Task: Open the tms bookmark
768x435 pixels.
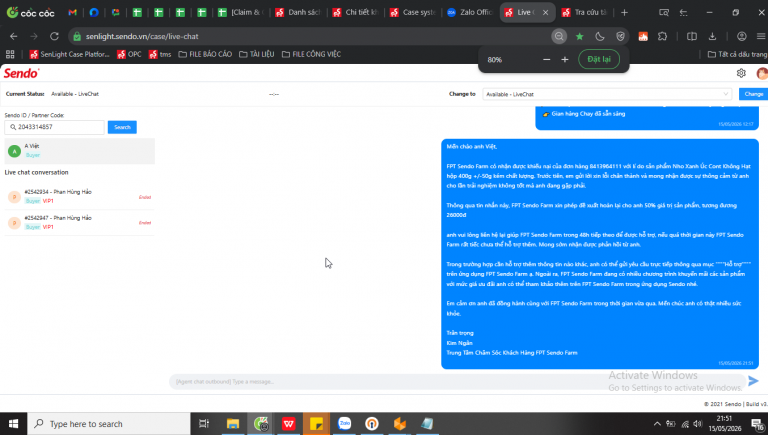Action: (x=160, y=54)
